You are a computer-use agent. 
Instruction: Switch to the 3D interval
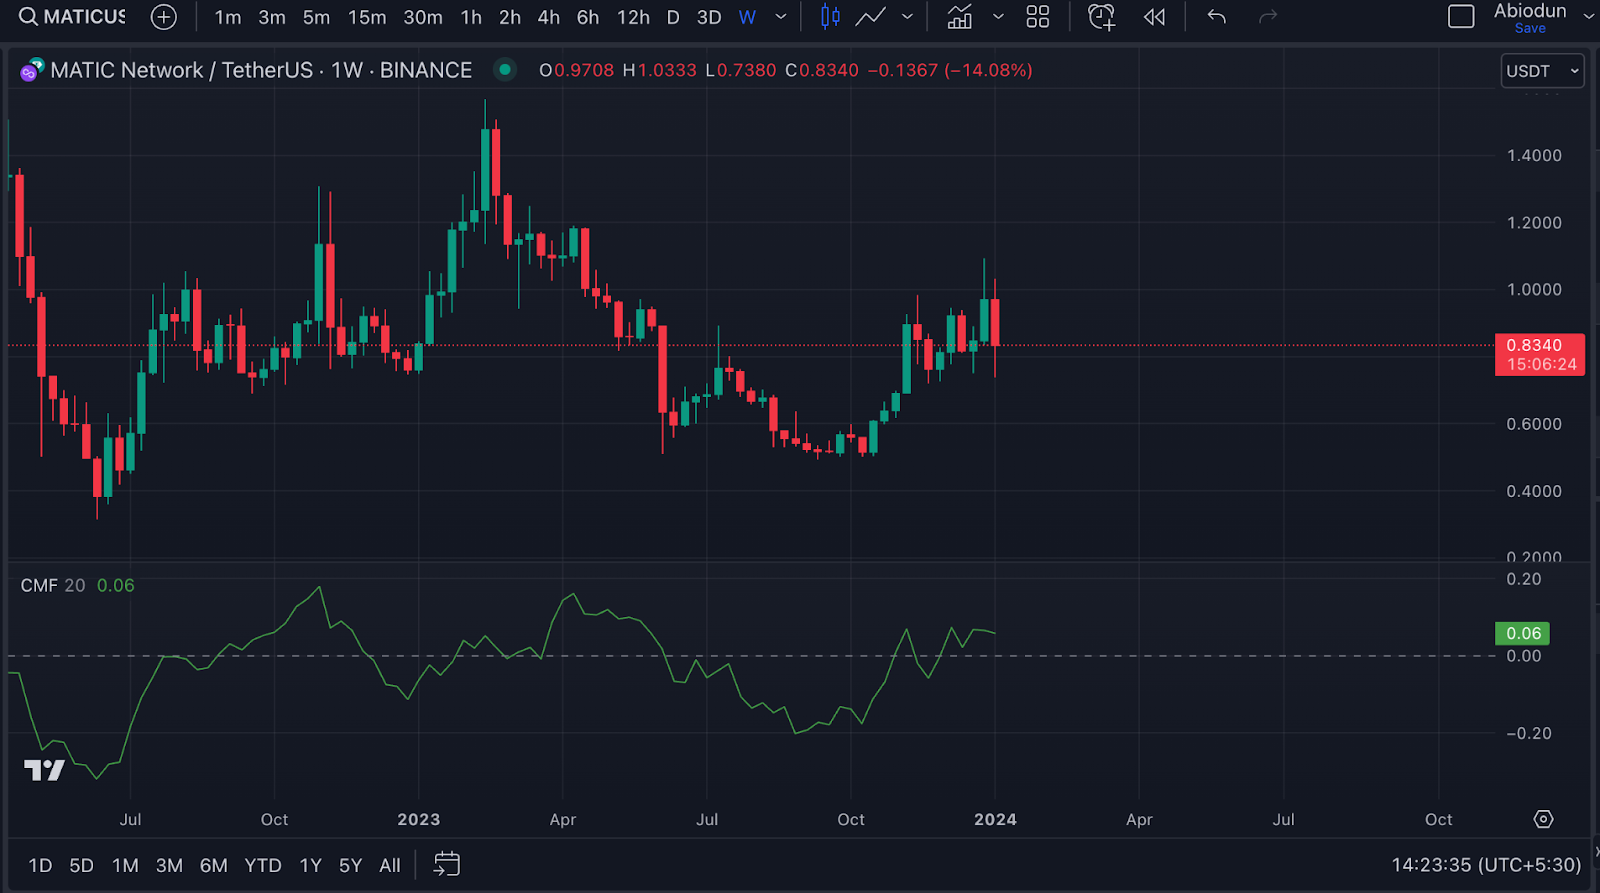709,17
